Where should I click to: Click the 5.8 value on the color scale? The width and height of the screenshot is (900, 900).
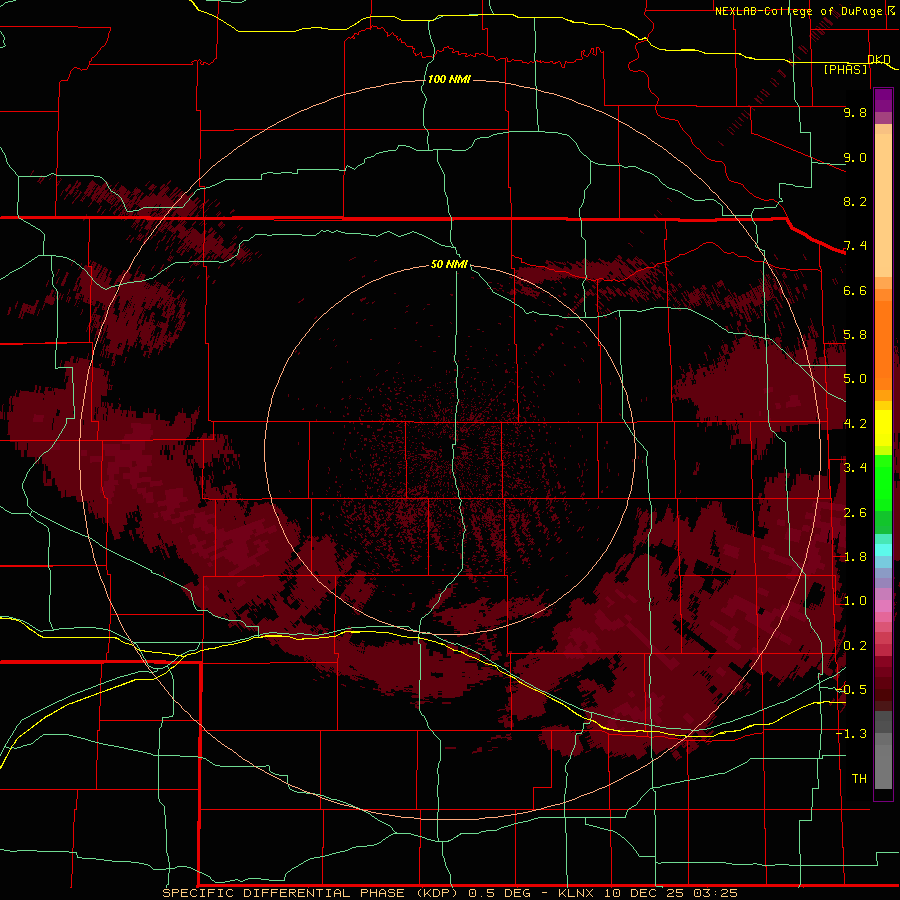pos(855,335)
